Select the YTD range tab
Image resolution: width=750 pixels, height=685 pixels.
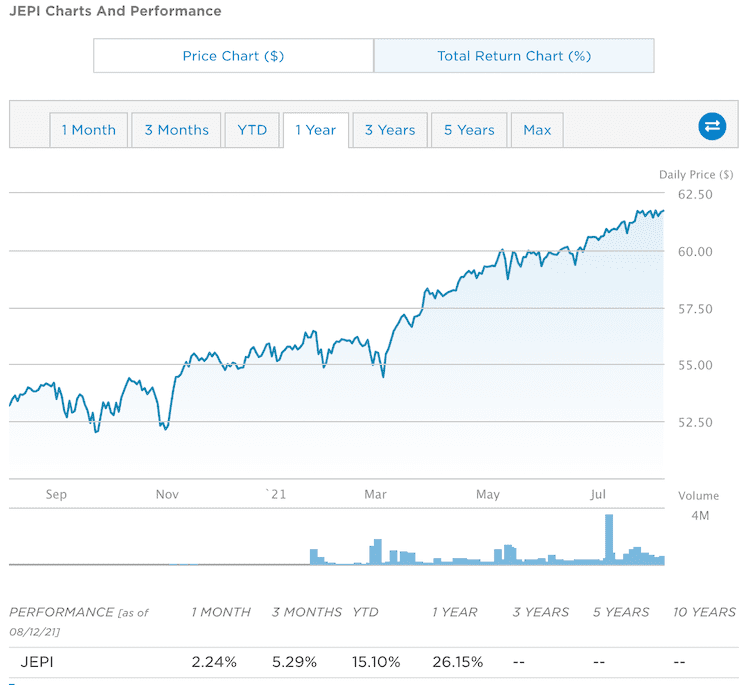point(252,130)
